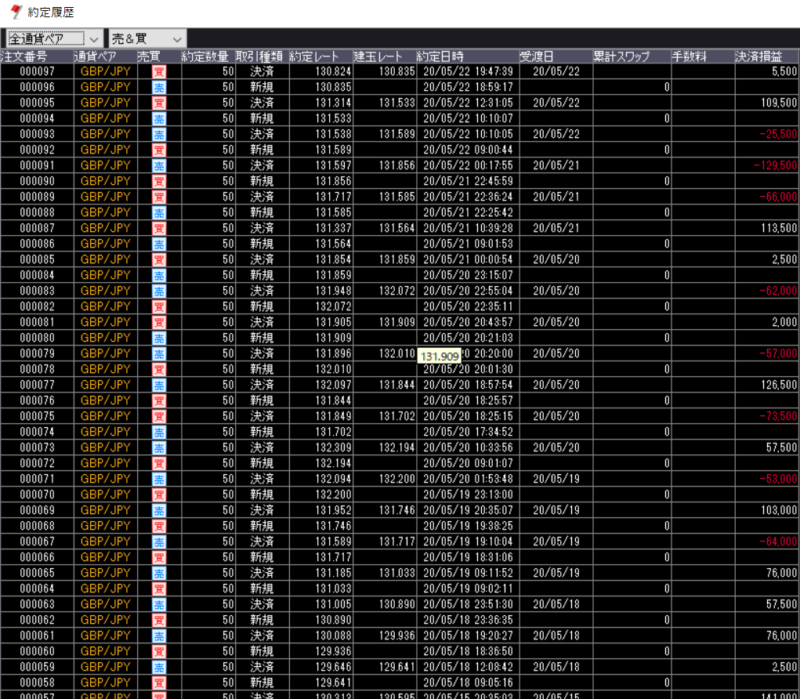Image resolution: width=800 pixels, height=699 pixels.
Task: Click the red 買 icon in order 000097 row
Action: coord(158,72)
